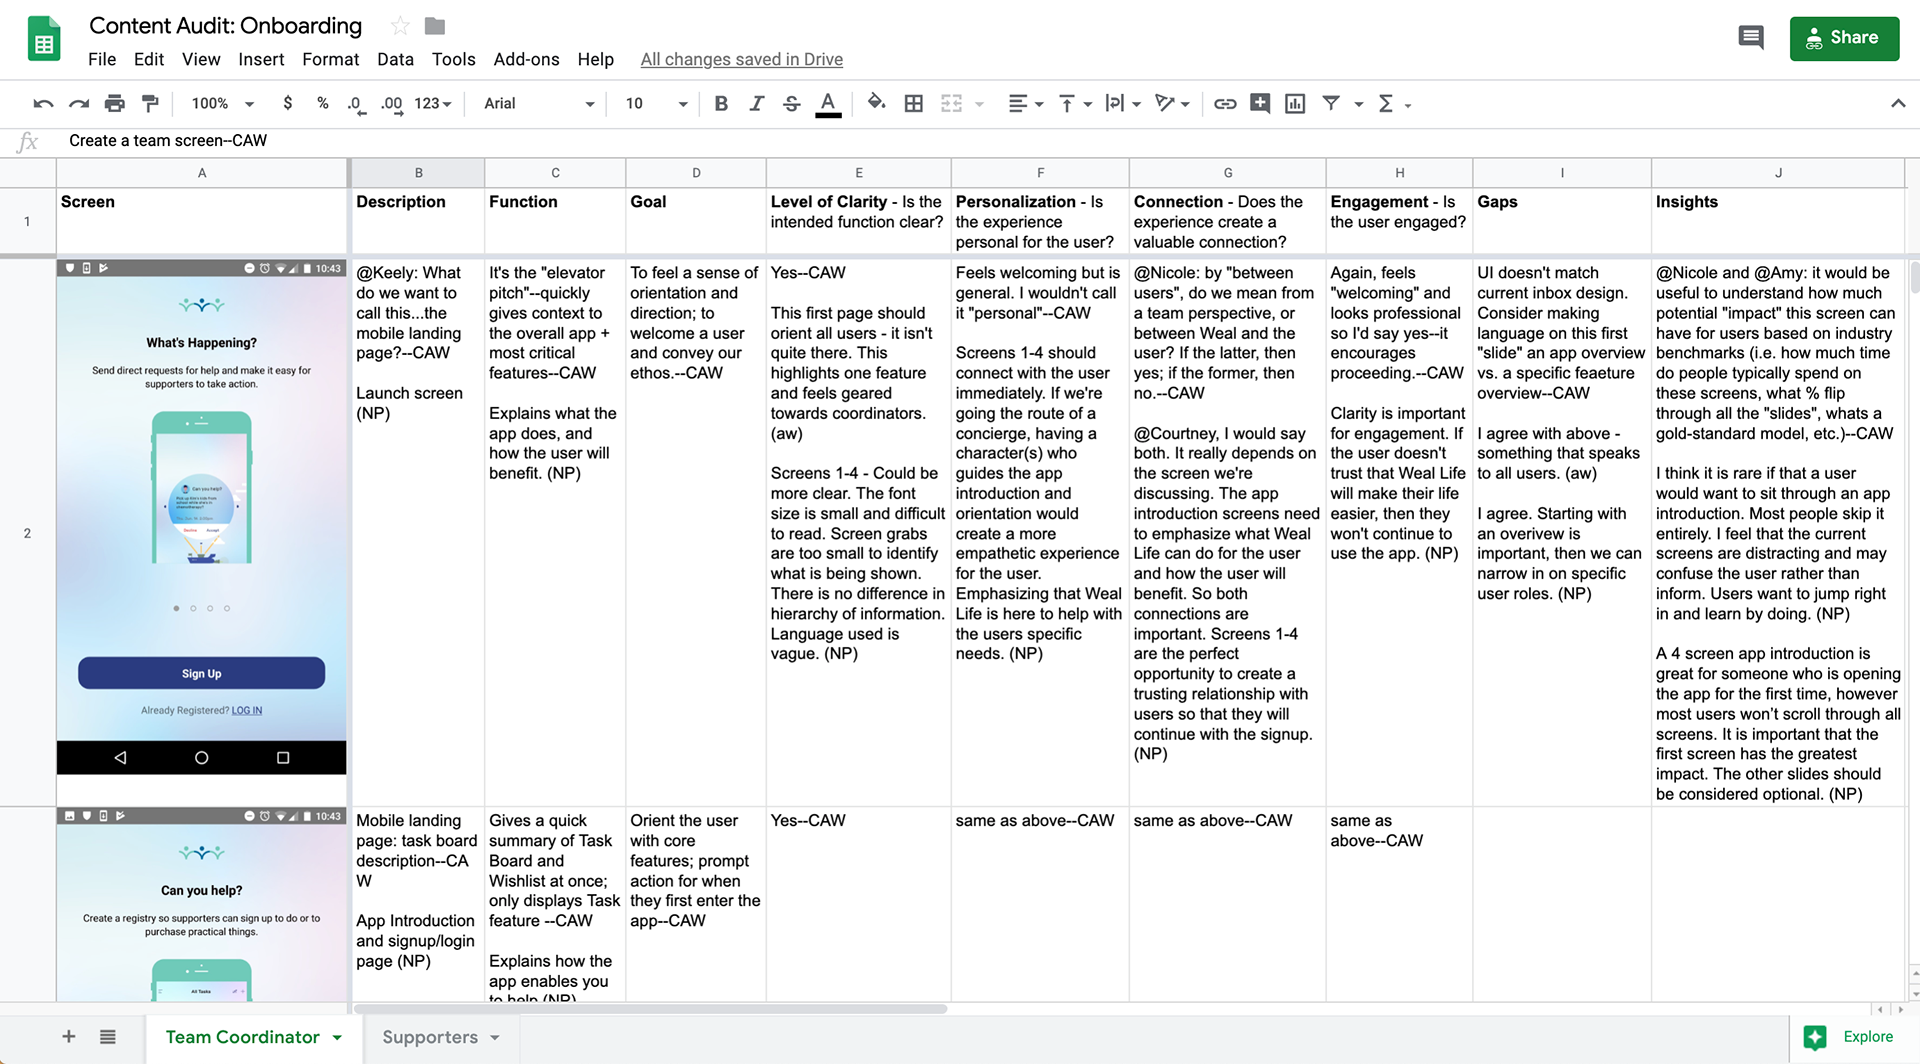Image resolution: width=1920 pixels, height=1064 pixels.
Task: Click the Move to folder icon
Action: click(x=434, y=26)
